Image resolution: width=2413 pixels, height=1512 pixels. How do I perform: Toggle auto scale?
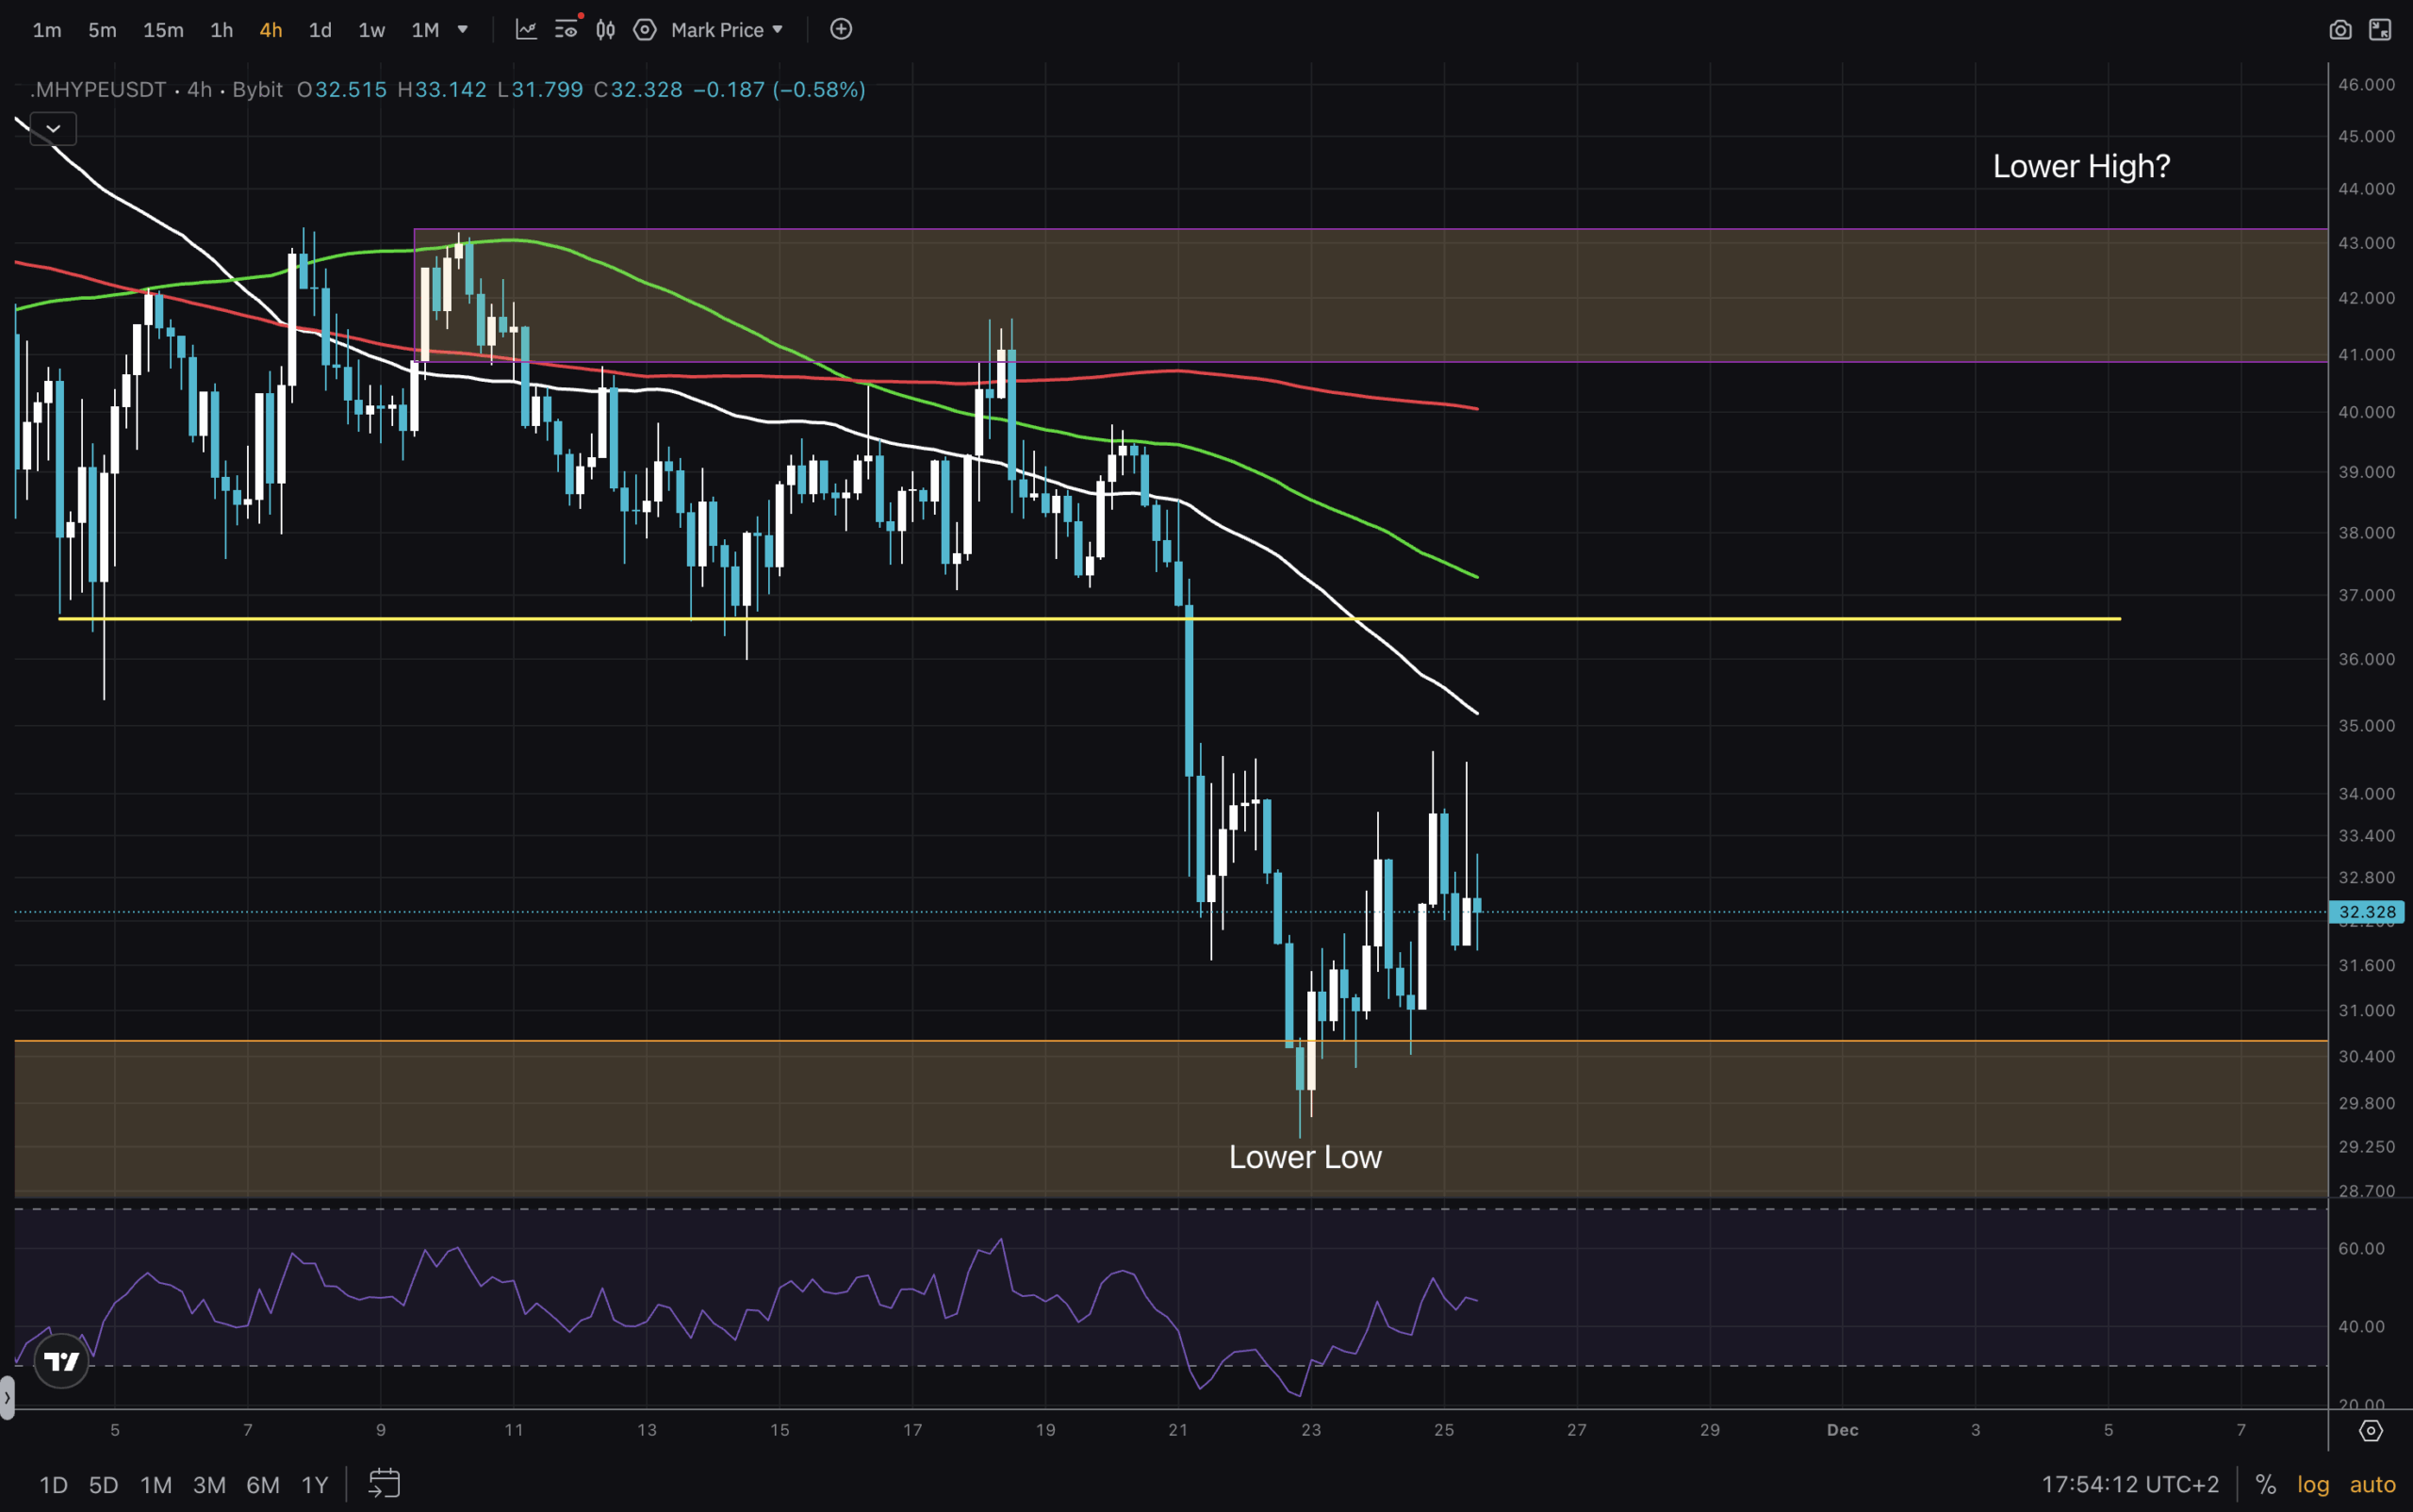[2372, 1484]
